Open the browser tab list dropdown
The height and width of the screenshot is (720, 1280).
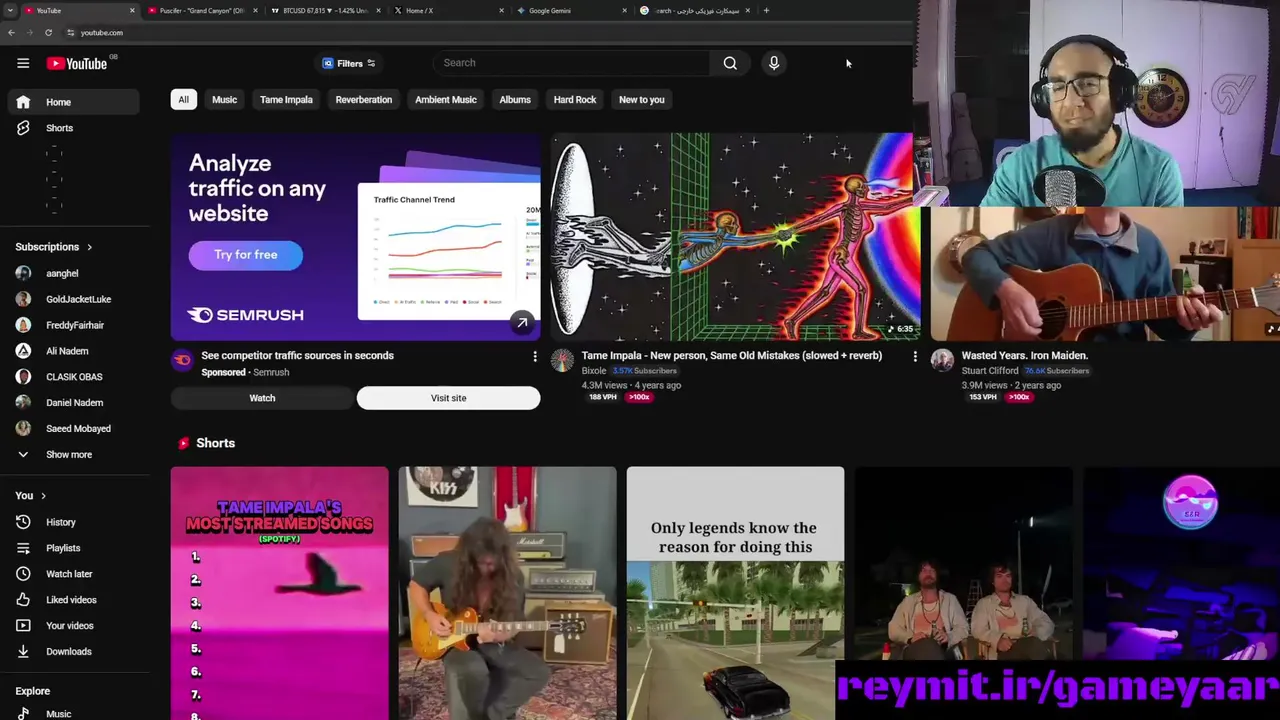point(10,11)
